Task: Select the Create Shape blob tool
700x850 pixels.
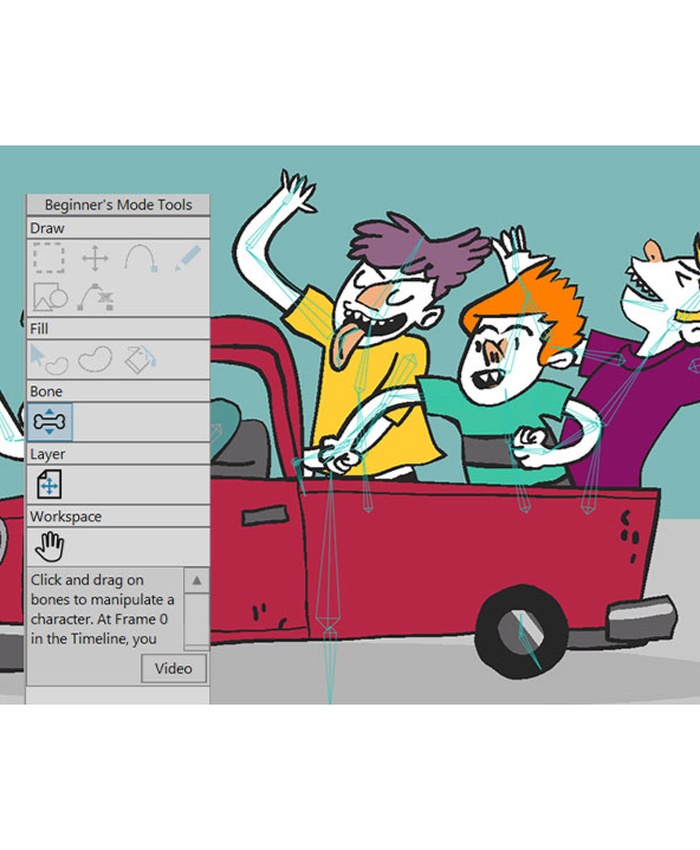Action: coord(95,359)
